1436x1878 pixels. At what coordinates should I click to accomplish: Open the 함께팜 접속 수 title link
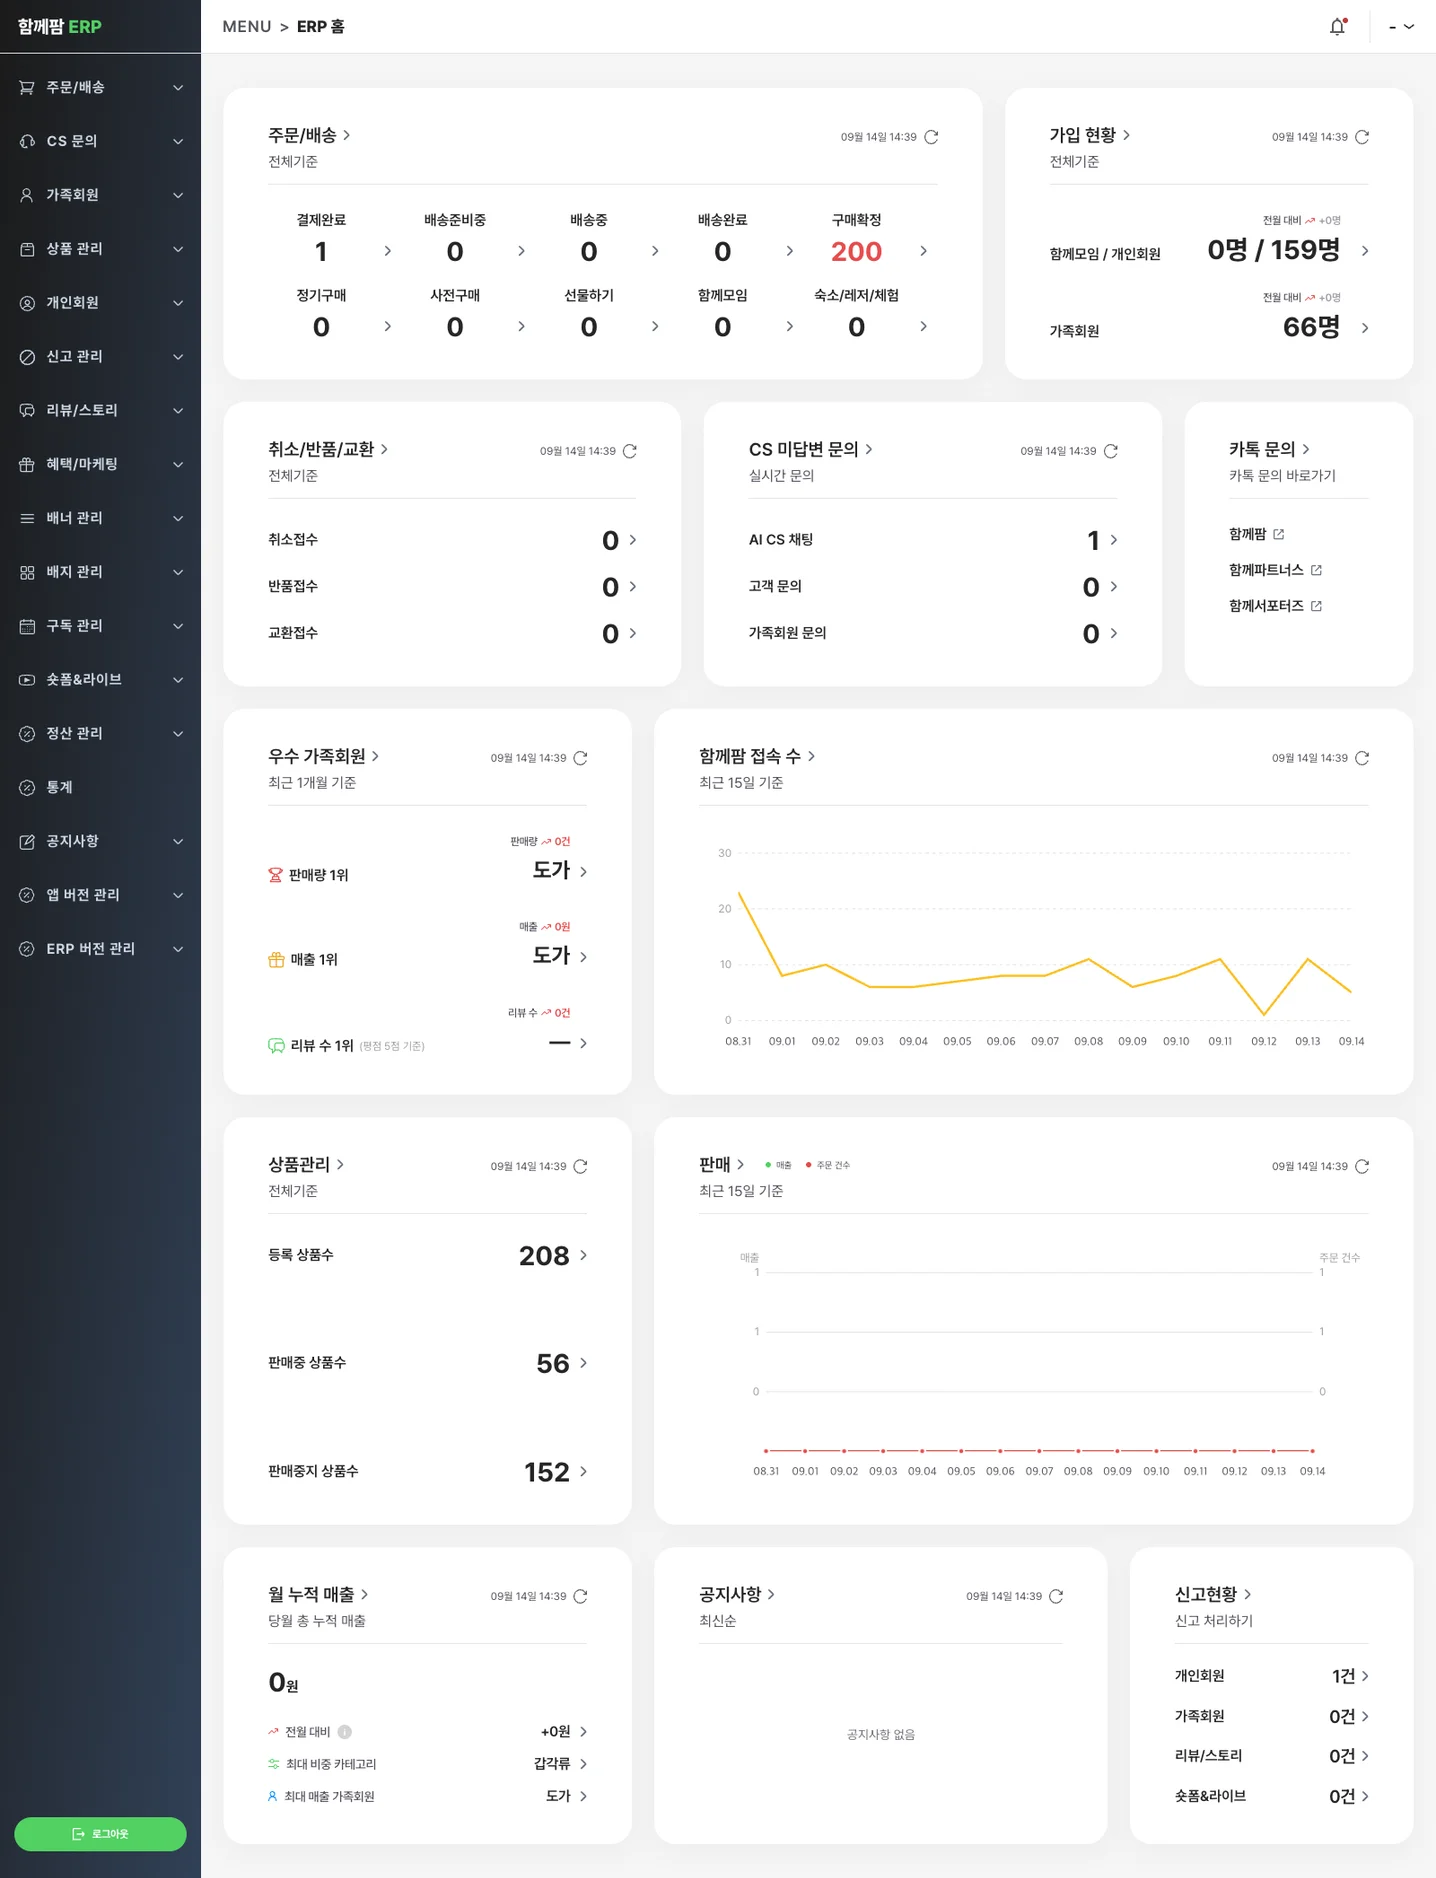pyautogui.click(x=757, y=757)
